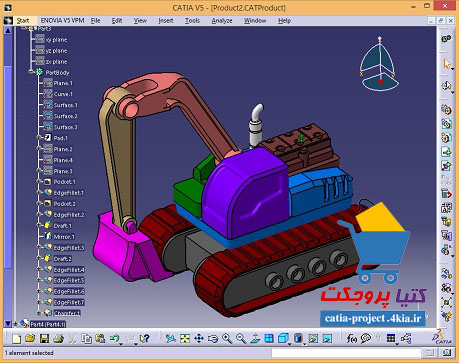Click the compass red base square
Image resolution: width=459 pixels, height=363 pixels.
pos(380,81)
